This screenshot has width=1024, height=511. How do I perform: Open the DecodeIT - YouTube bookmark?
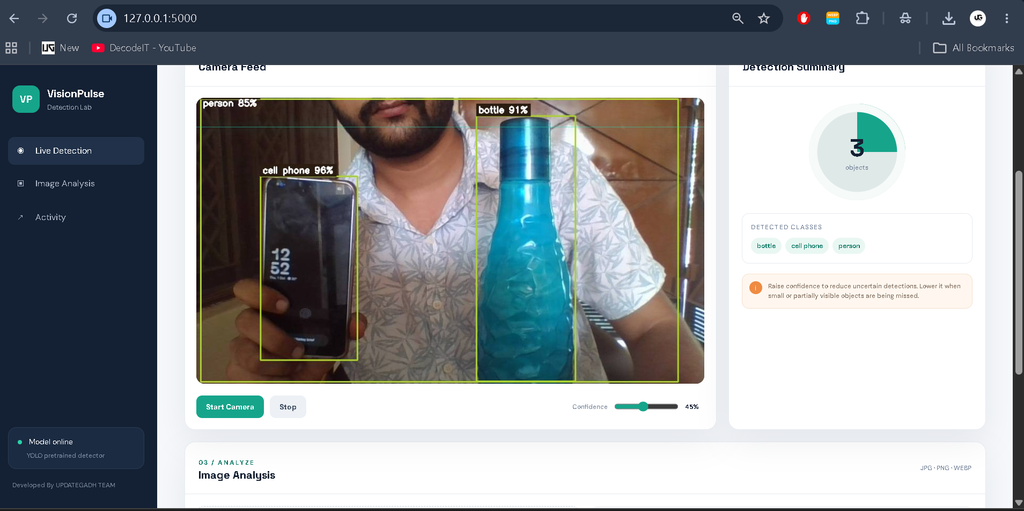pos(144,48)
